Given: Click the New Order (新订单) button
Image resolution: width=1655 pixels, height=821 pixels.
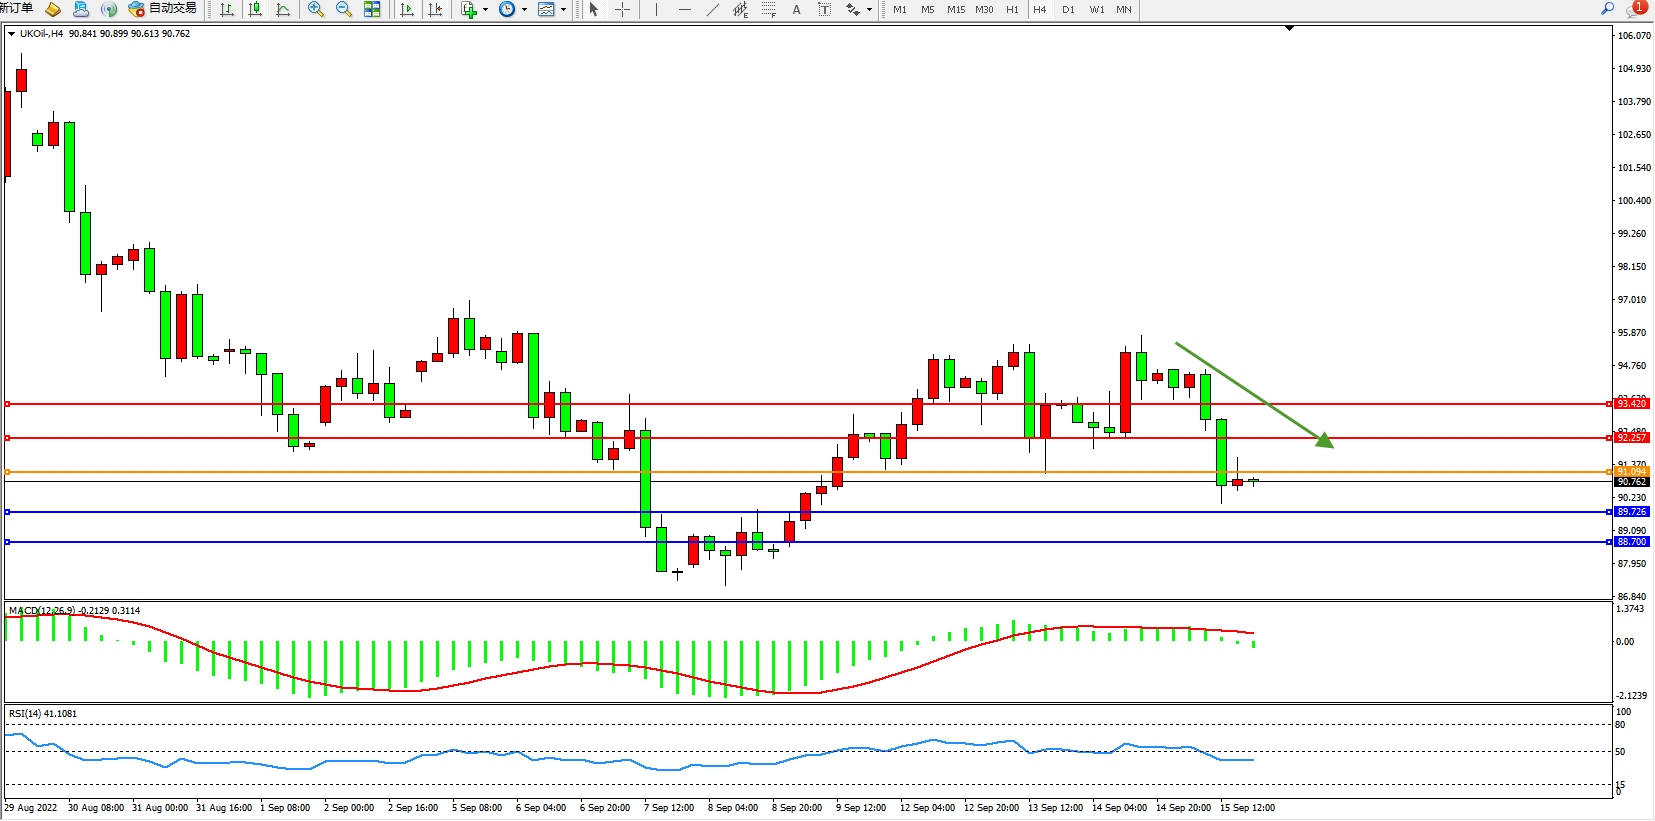Looking at the screenshot, I should point(16,8).
